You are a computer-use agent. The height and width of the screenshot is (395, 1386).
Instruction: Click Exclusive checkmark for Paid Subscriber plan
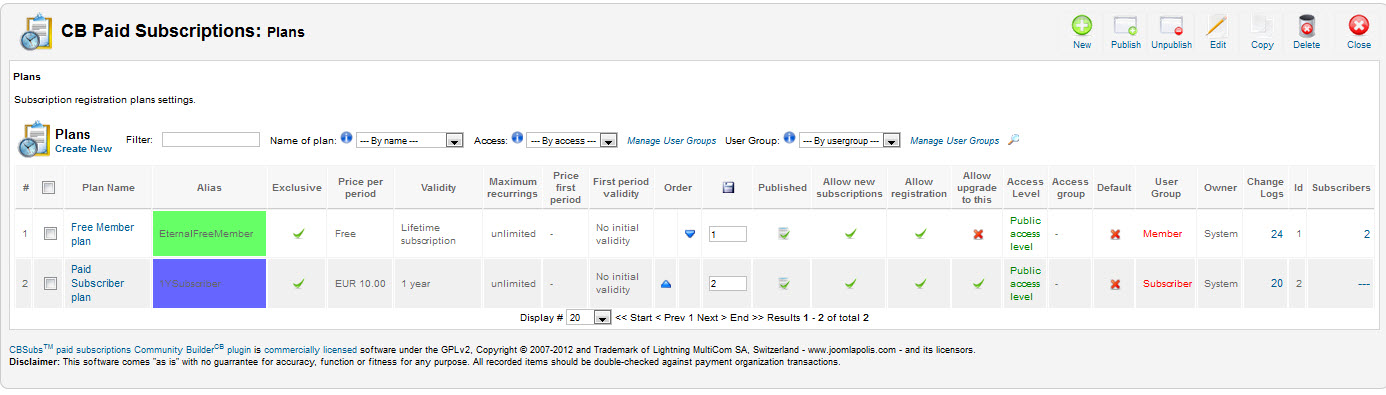298,284
